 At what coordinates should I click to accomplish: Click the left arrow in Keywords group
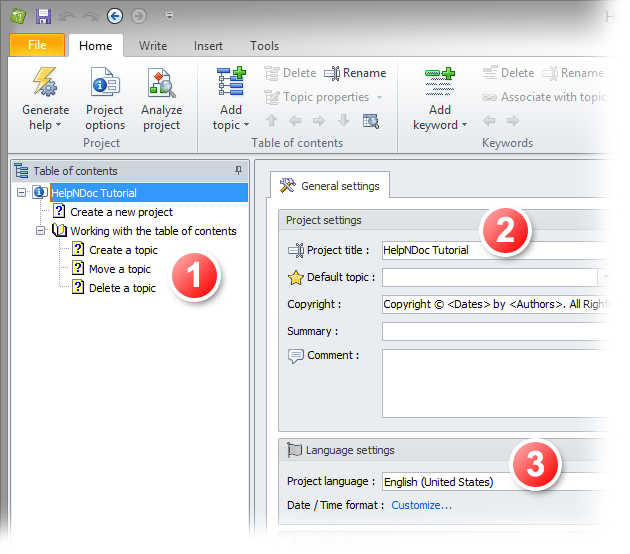(x=489, y=120)
